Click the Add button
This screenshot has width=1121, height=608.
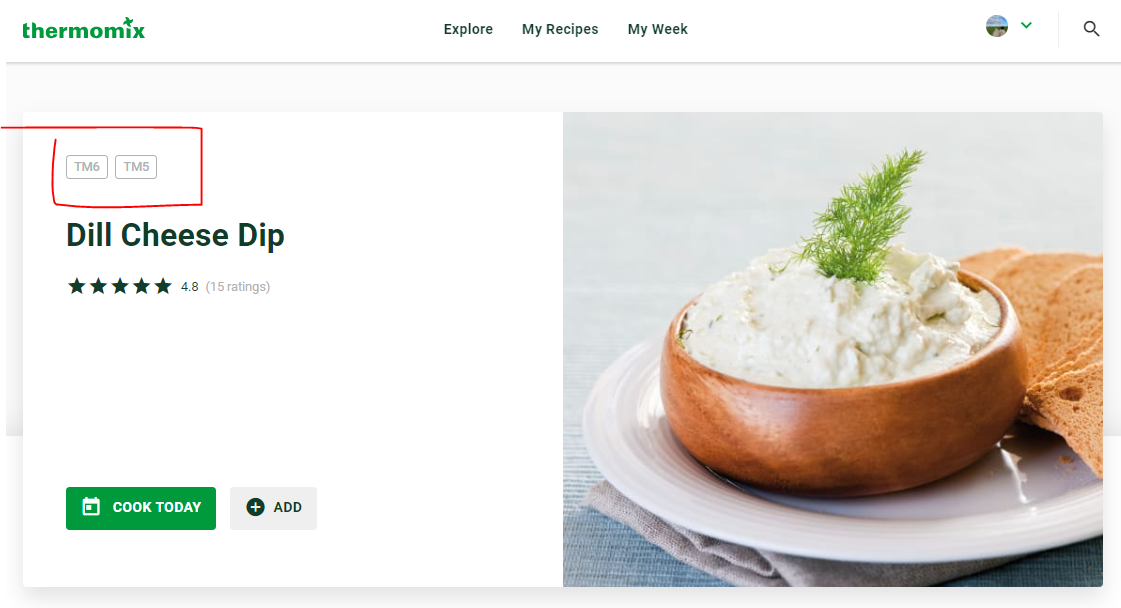273,508
